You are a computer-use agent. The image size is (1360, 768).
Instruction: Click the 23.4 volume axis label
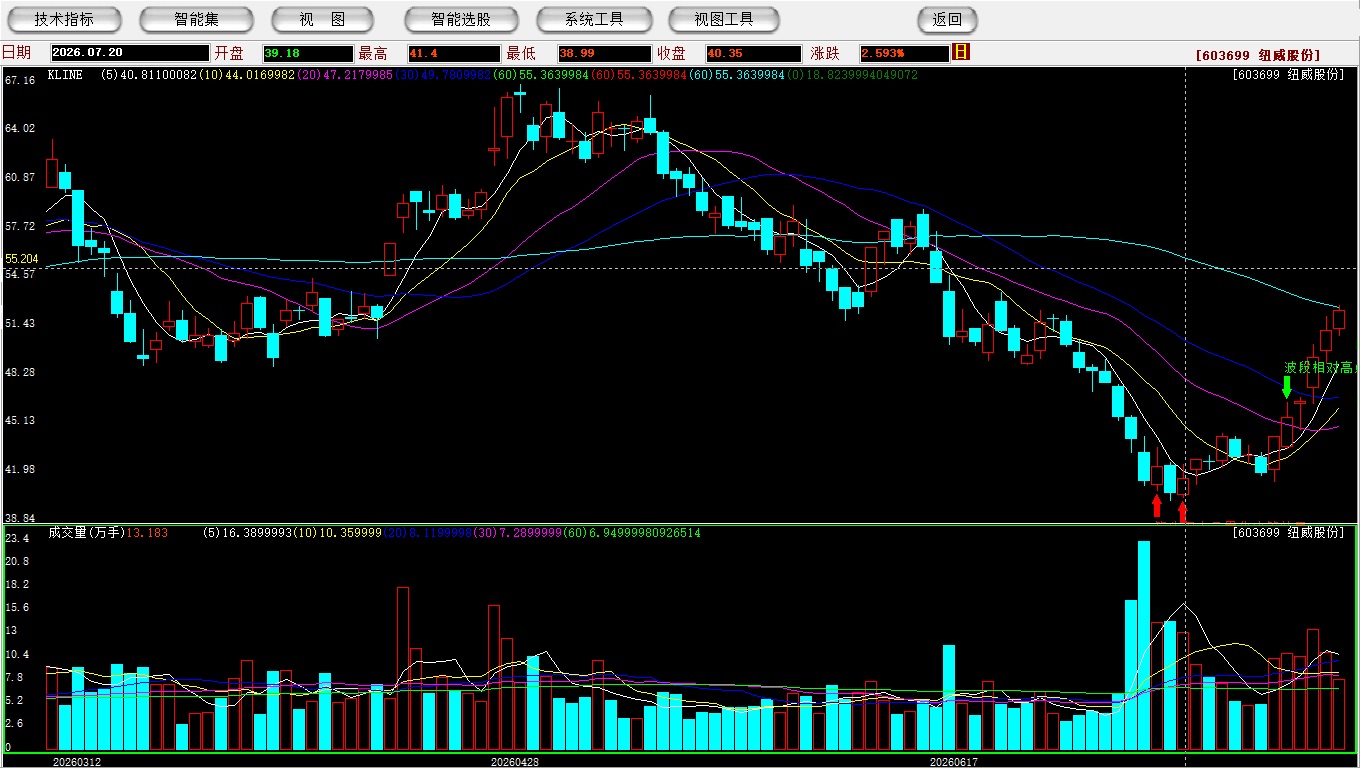(15, 538)
